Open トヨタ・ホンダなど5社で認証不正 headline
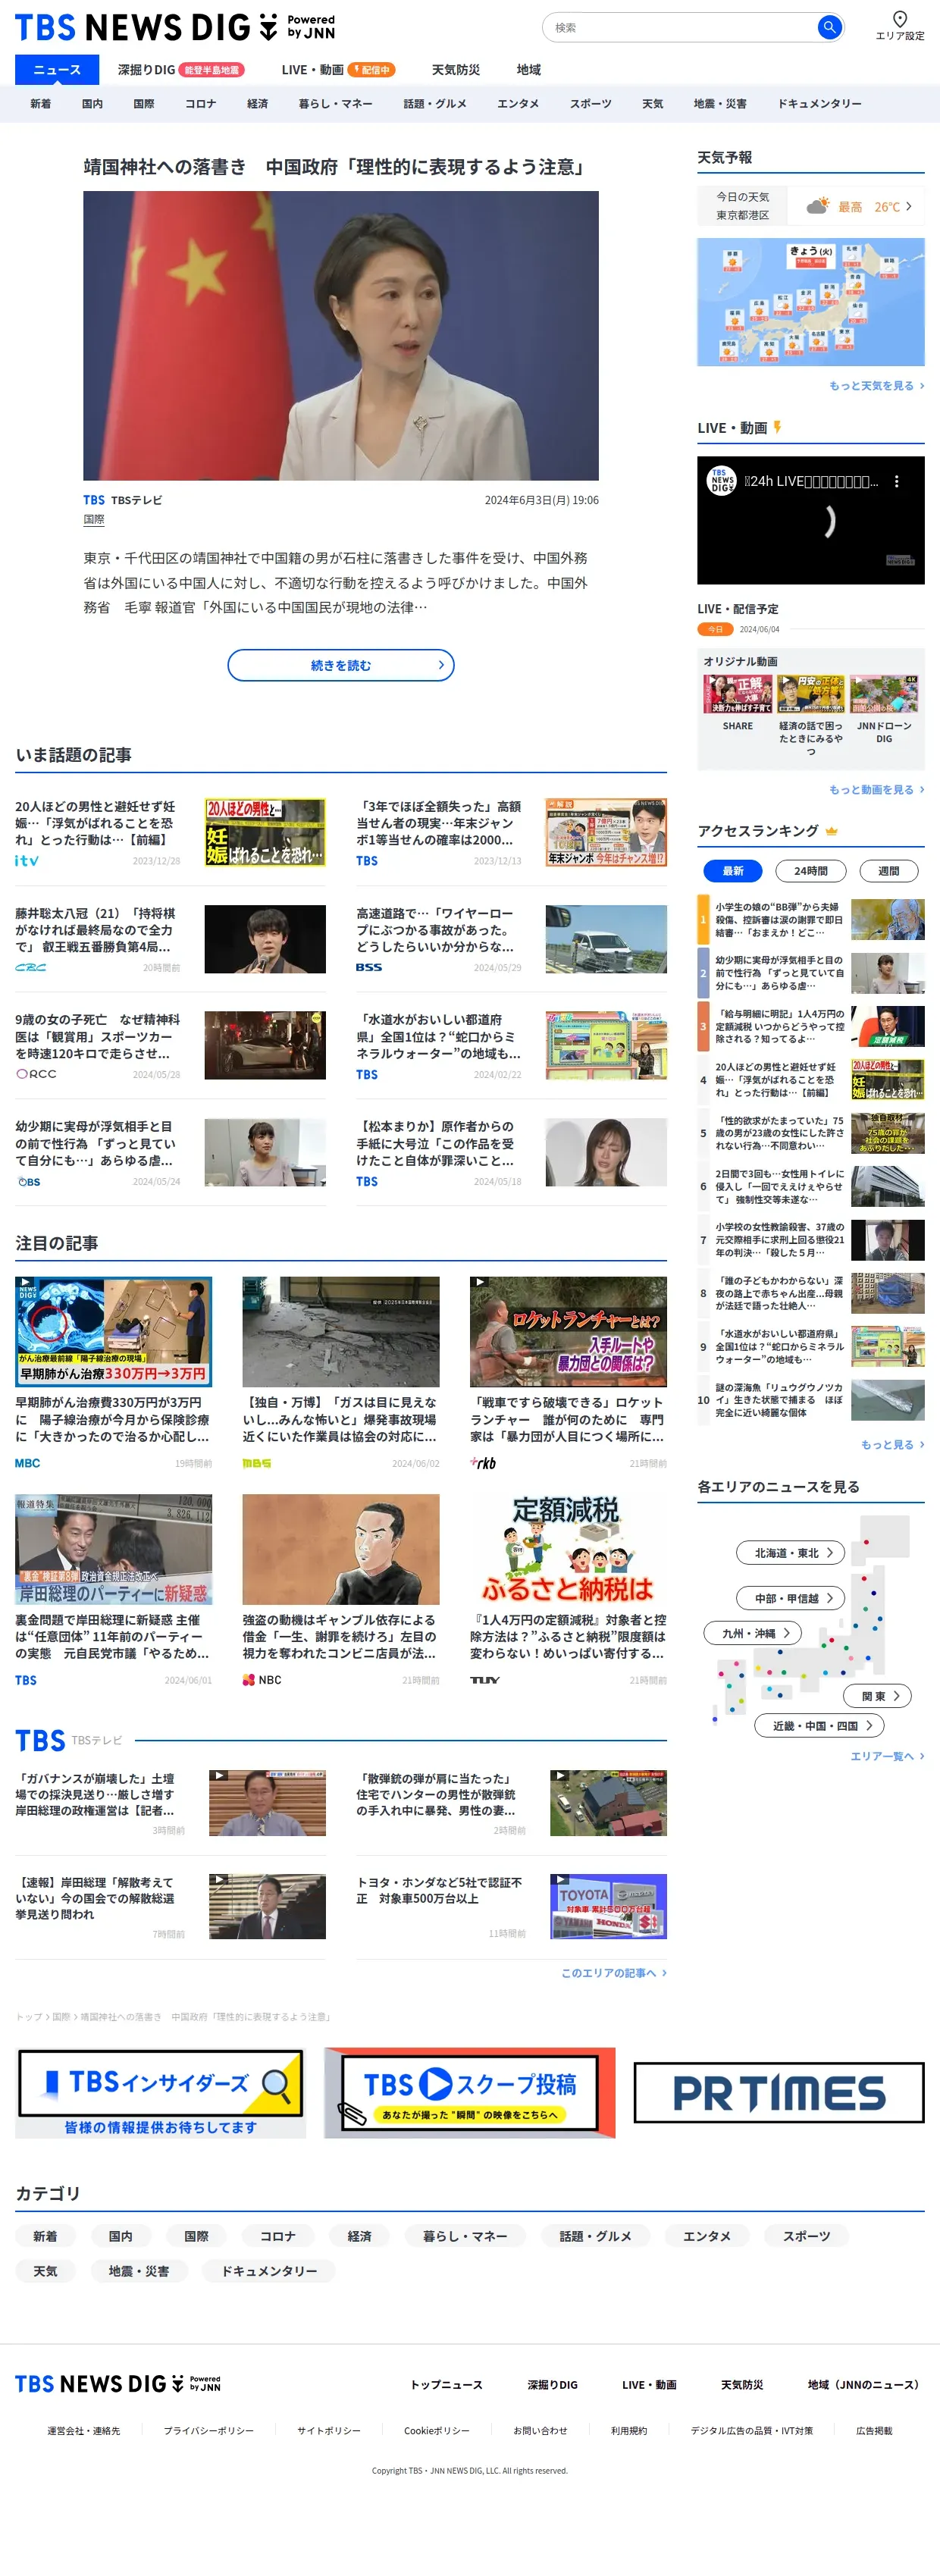Image resolution: width=940 pixels, height=2576 pixels. pyautogui.click(x=439, y=1890)
